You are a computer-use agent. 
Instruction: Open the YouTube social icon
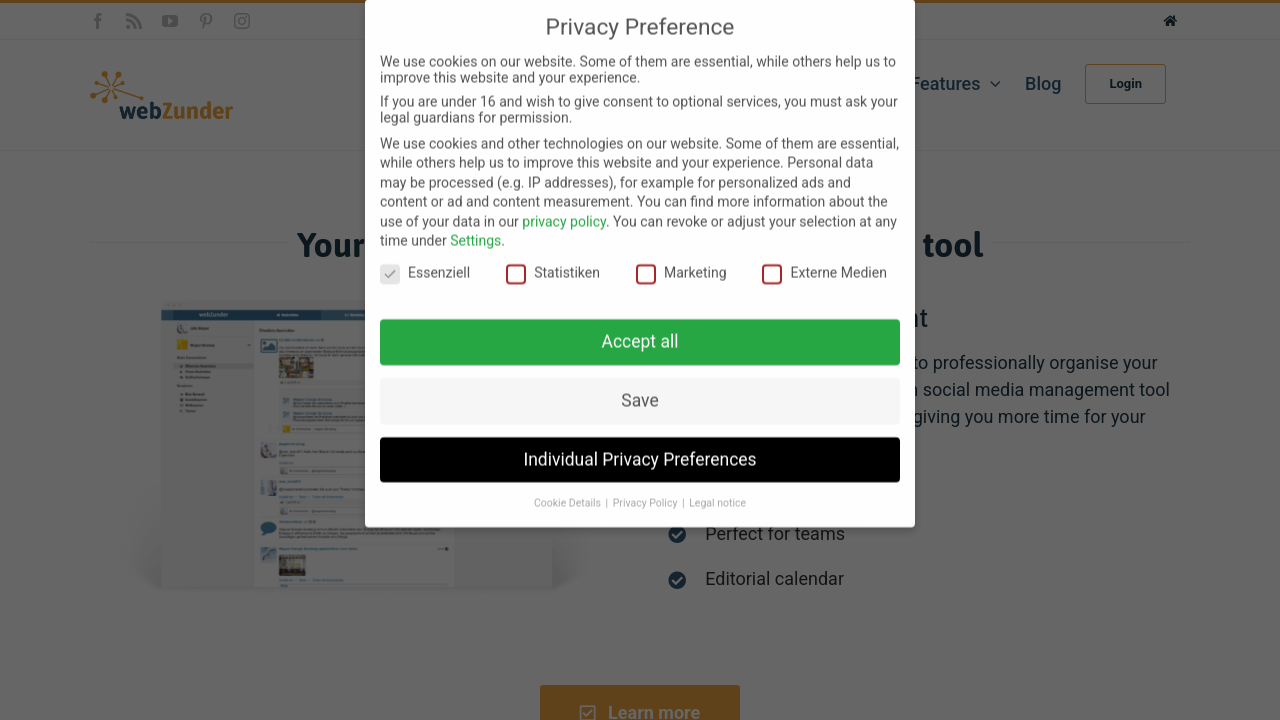pyautogui.click(x=170, y=21)
